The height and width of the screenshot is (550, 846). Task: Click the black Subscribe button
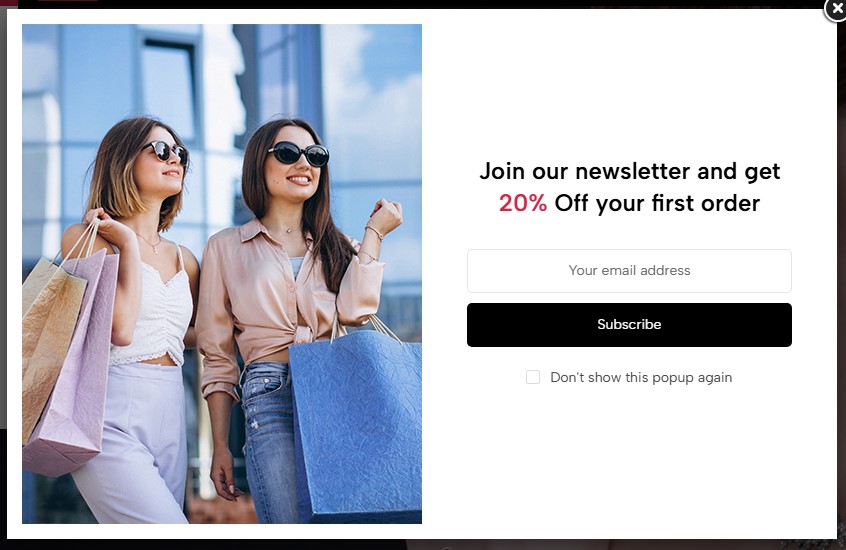click(x=629, y=325)
